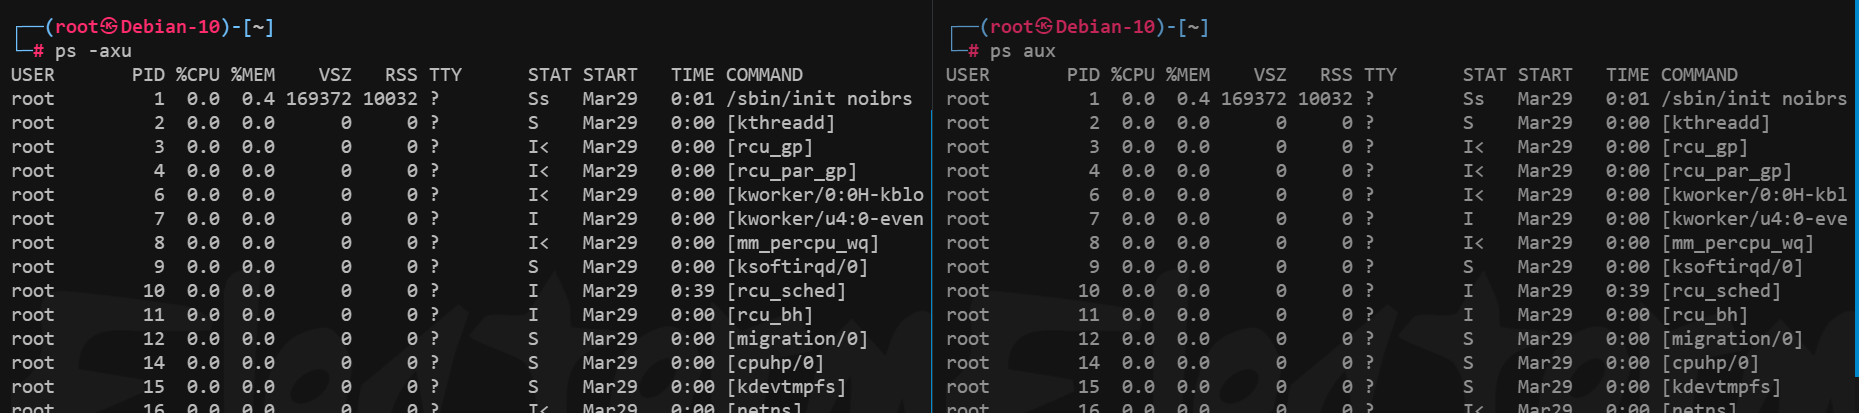Click the COMMAND column header in the ps -axu pane

[764, 75]
